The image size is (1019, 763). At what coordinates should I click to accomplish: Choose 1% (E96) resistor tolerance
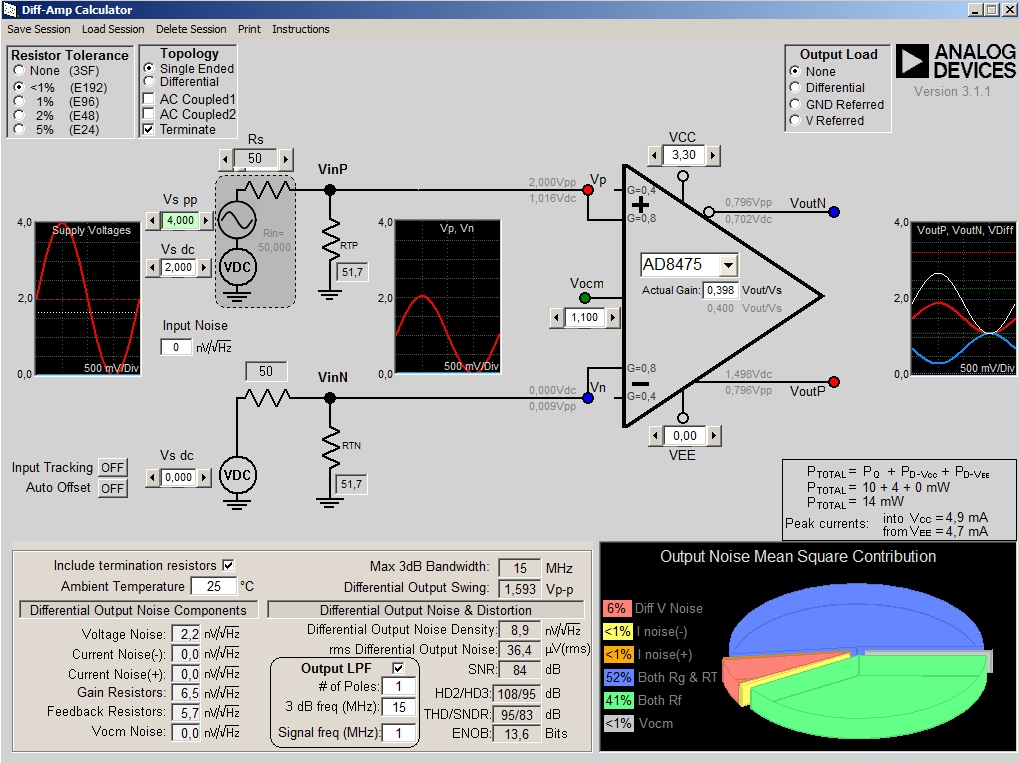click(19, 101)
